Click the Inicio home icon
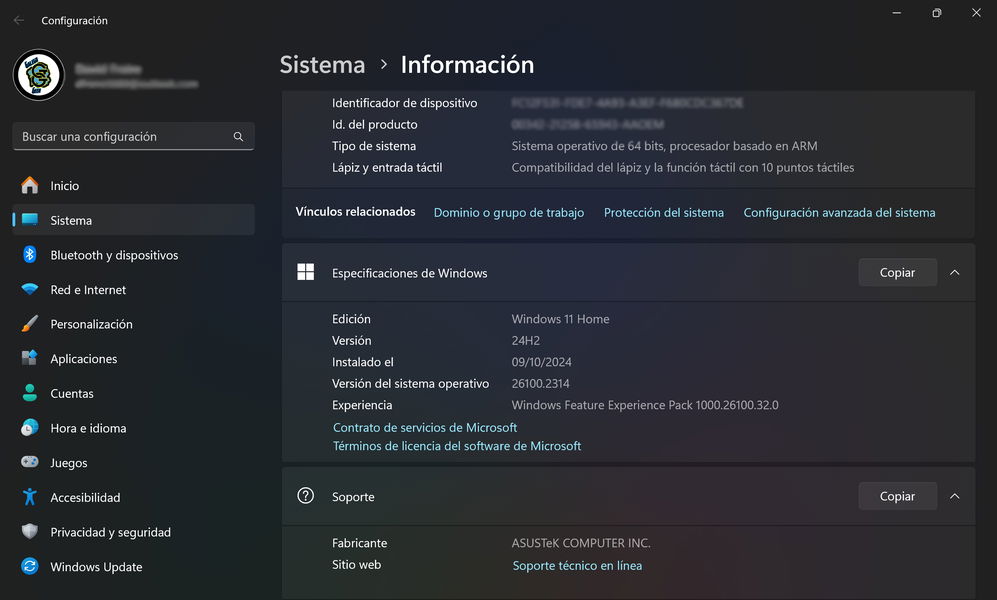The width and height of the screenshot is (997, 600). (x=29, y=186)
